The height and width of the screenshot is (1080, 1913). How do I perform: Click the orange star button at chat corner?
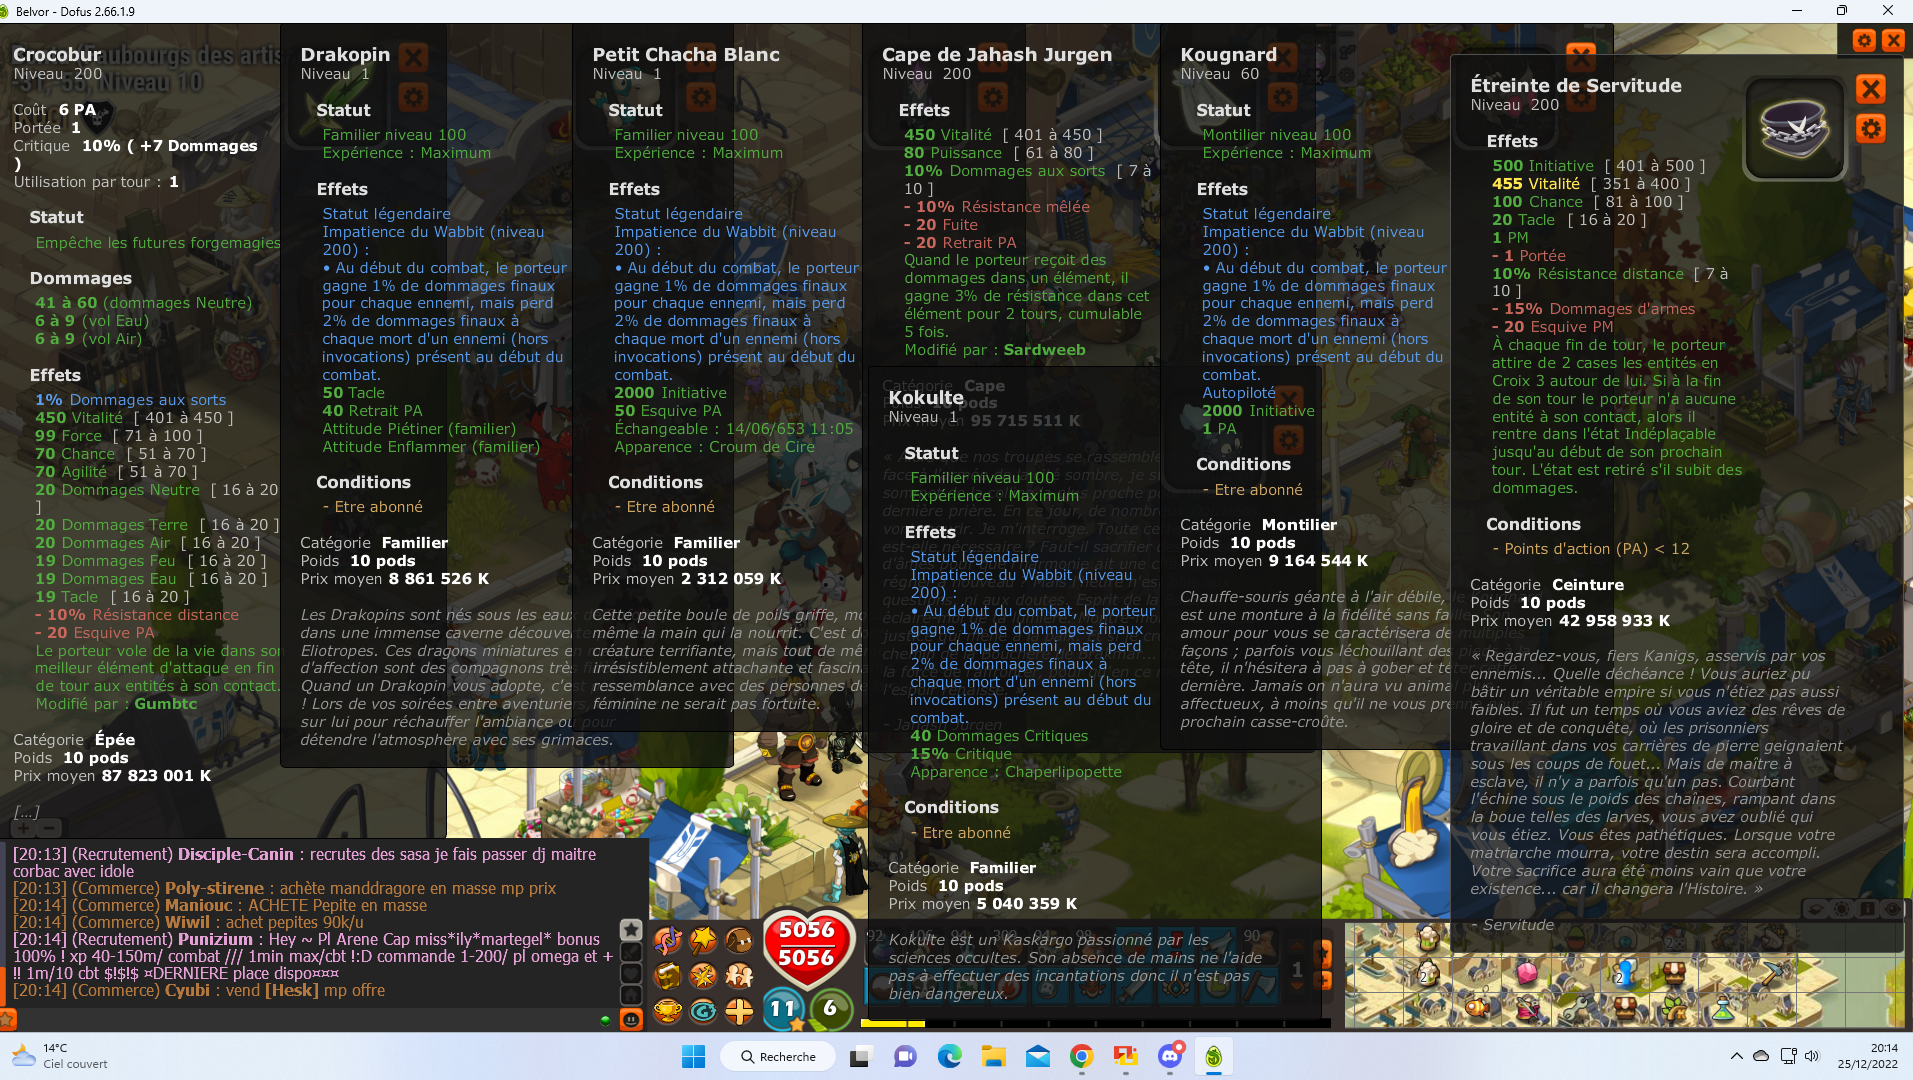(x=7, y=1019)
